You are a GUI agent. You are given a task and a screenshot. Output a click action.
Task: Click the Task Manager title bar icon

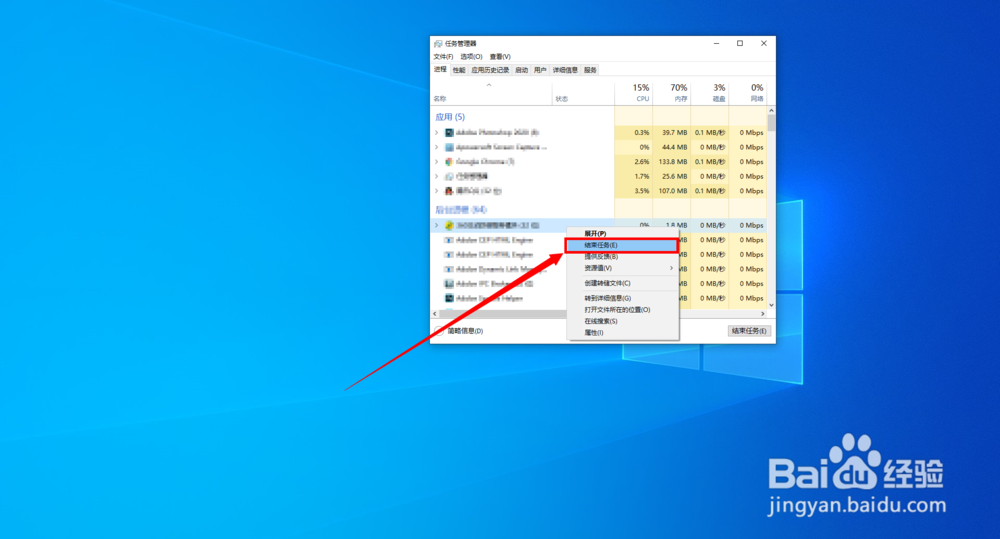(x=438, y=43)
